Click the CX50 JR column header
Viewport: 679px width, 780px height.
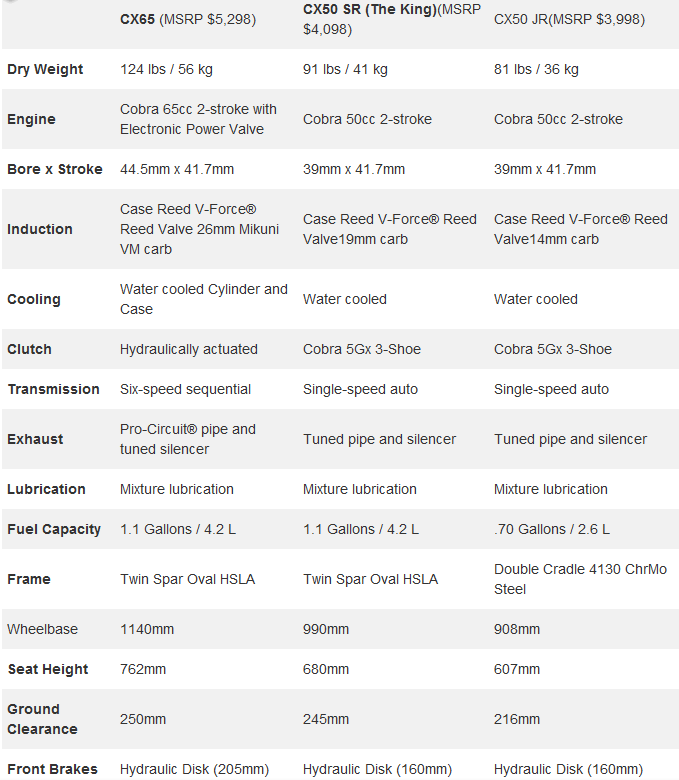click(x=569, y=19)
